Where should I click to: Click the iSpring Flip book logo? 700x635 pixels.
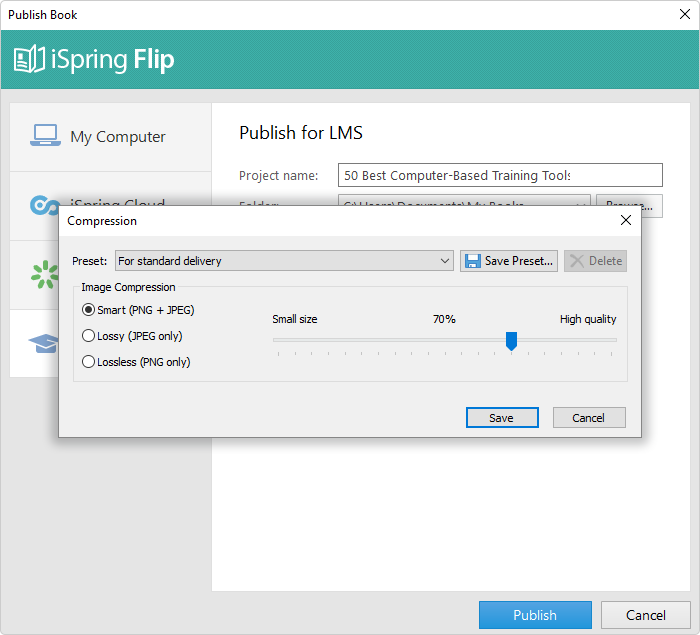[x=29, y=59]
